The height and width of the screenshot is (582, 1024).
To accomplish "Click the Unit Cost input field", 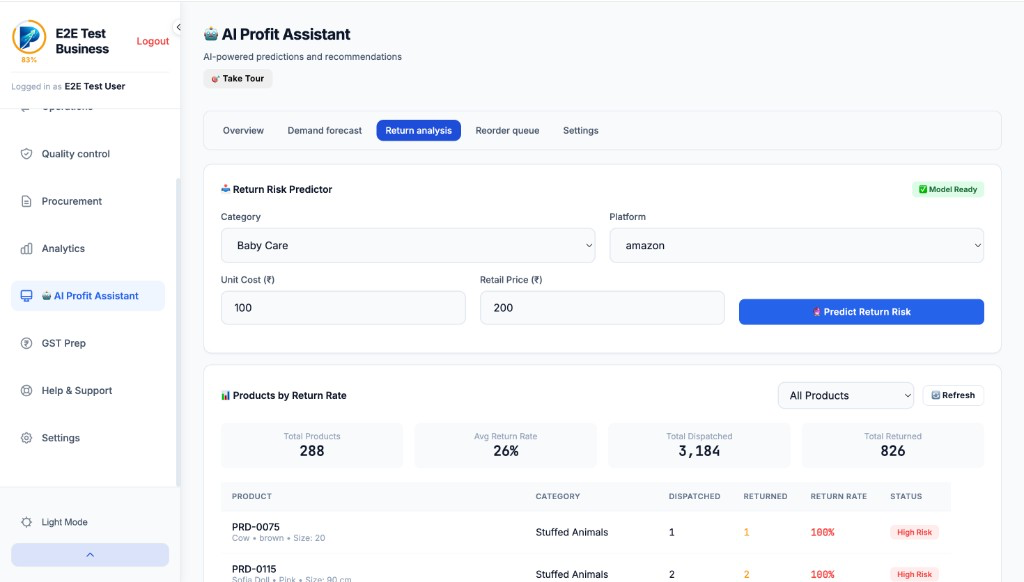I will coord(343,308).
